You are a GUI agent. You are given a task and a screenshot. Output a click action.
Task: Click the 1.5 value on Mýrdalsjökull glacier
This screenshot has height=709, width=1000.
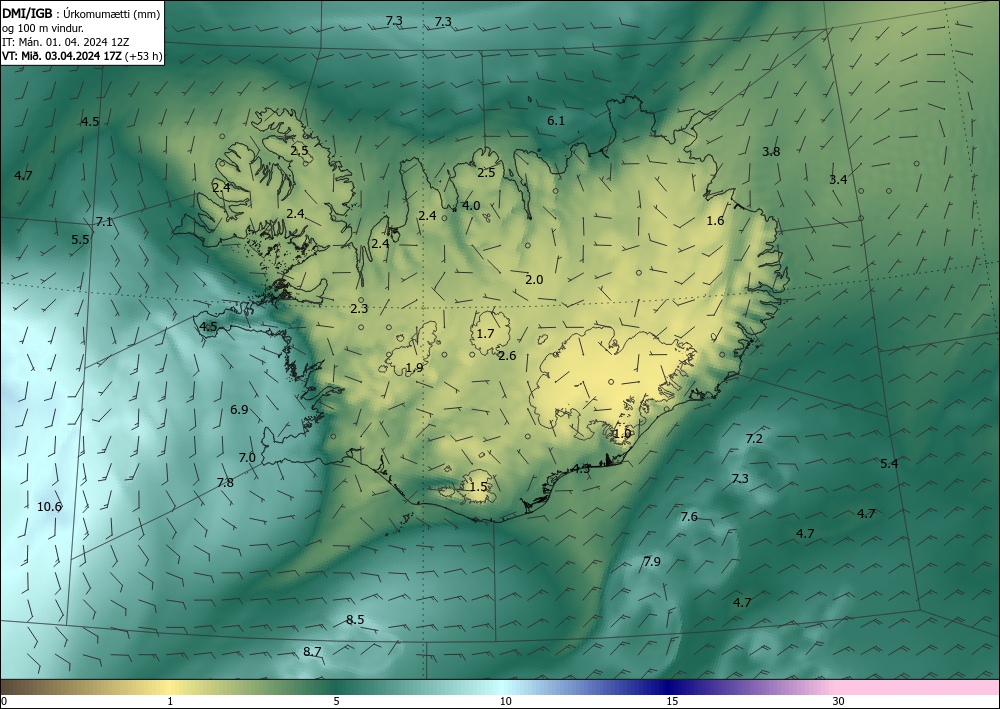click(478, 487)
